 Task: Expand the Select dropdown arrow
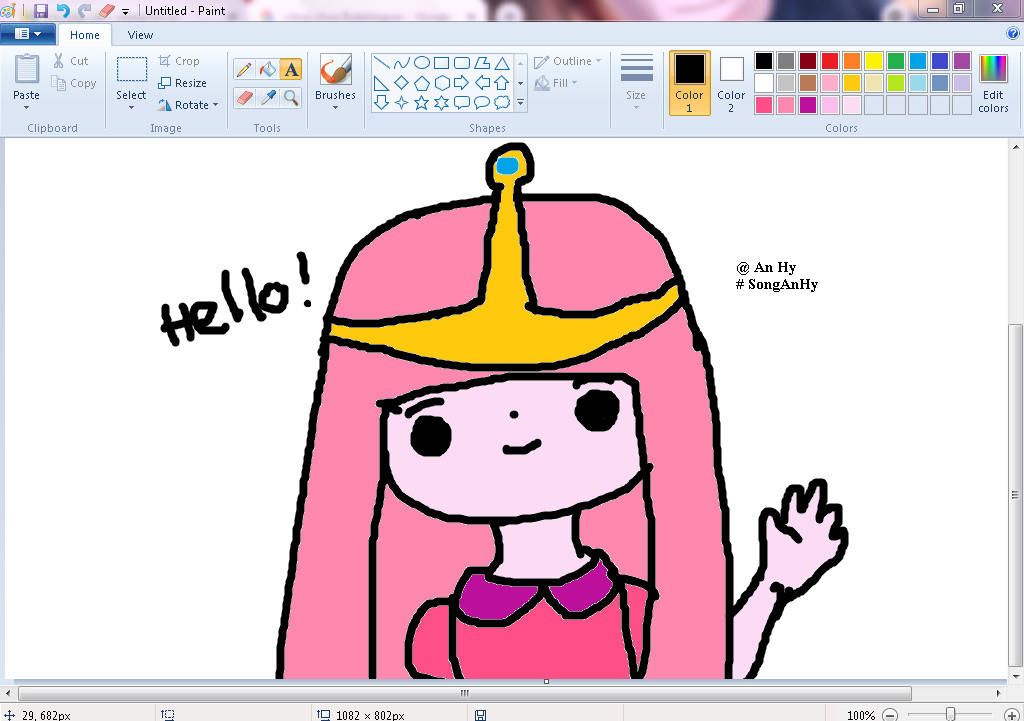(x=131, y=107)
